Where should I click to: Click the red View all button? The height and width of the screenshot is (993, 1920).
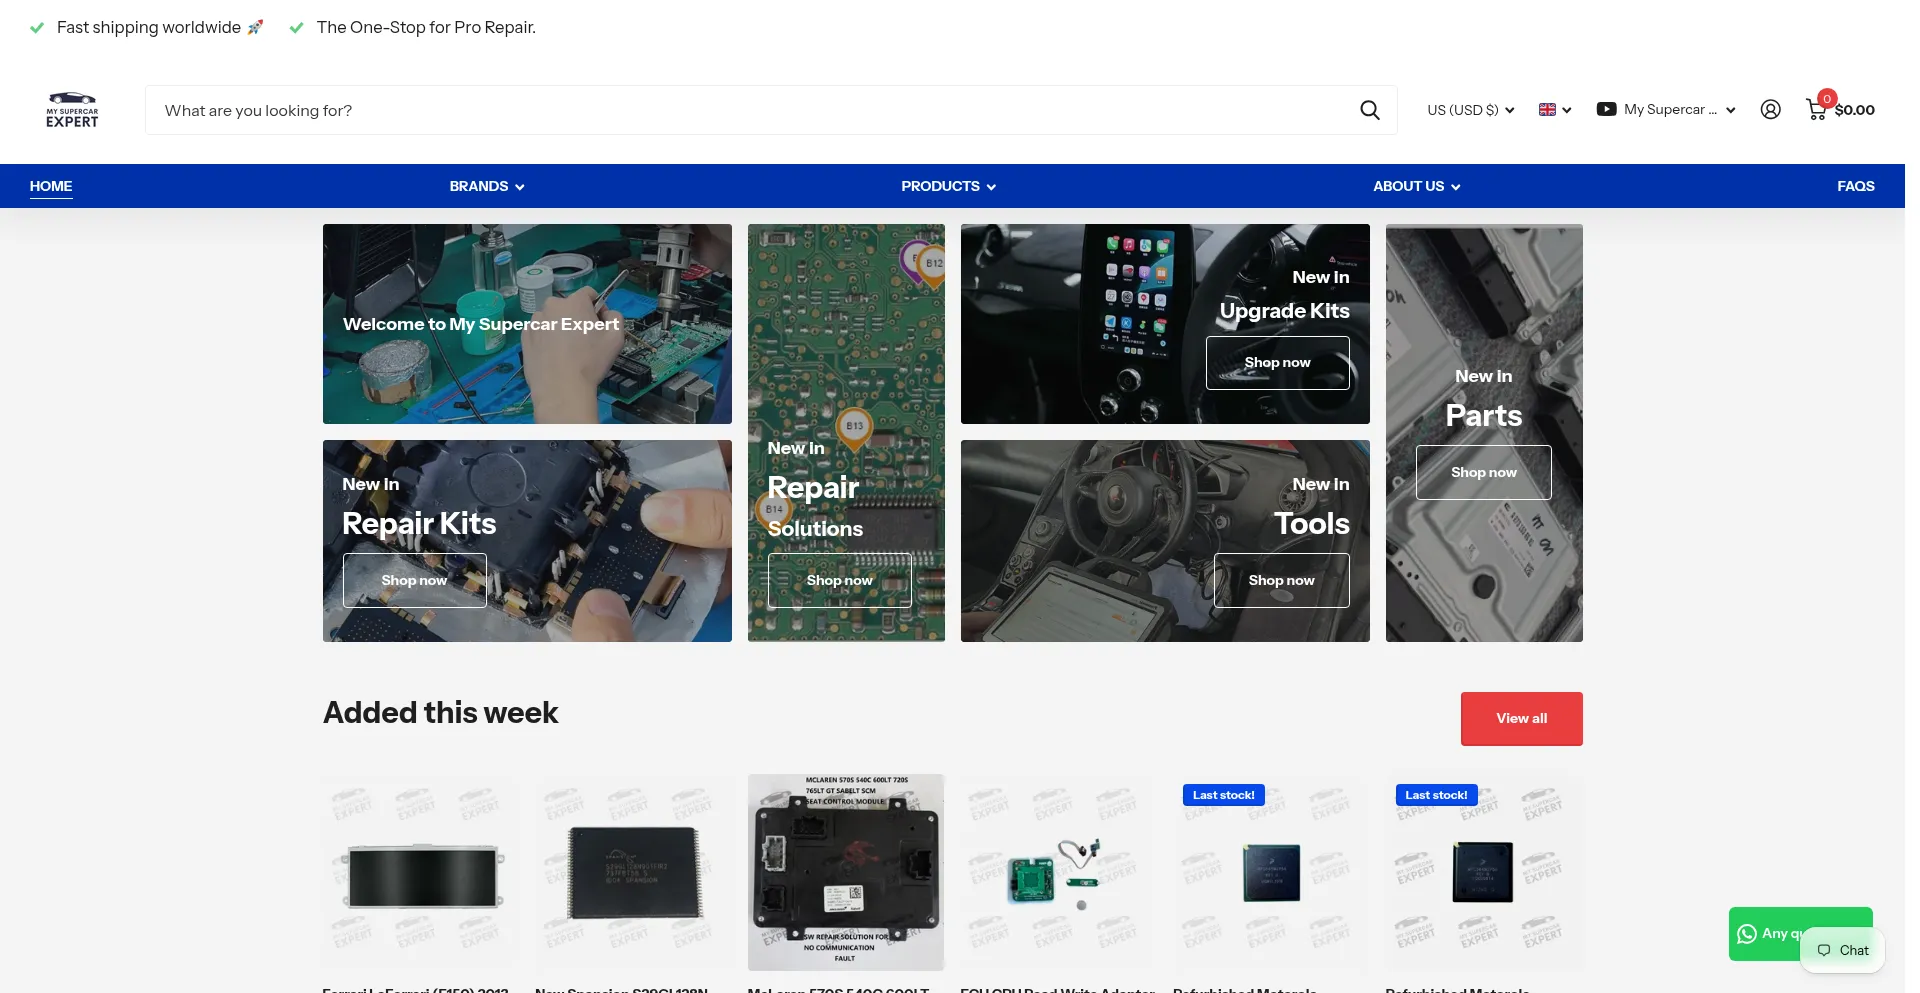tap(1521, 718)
